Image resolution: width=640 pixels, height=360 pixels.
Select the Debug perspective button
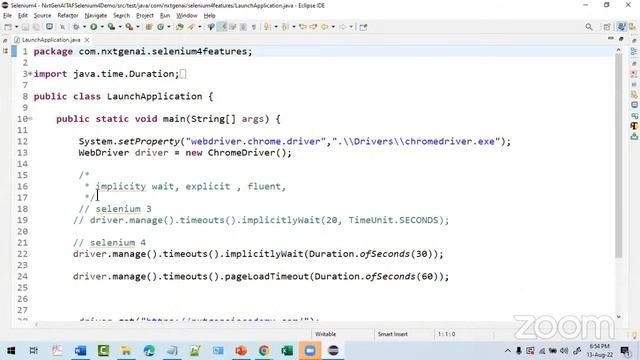pyautogui.click(x=631, y=27)
